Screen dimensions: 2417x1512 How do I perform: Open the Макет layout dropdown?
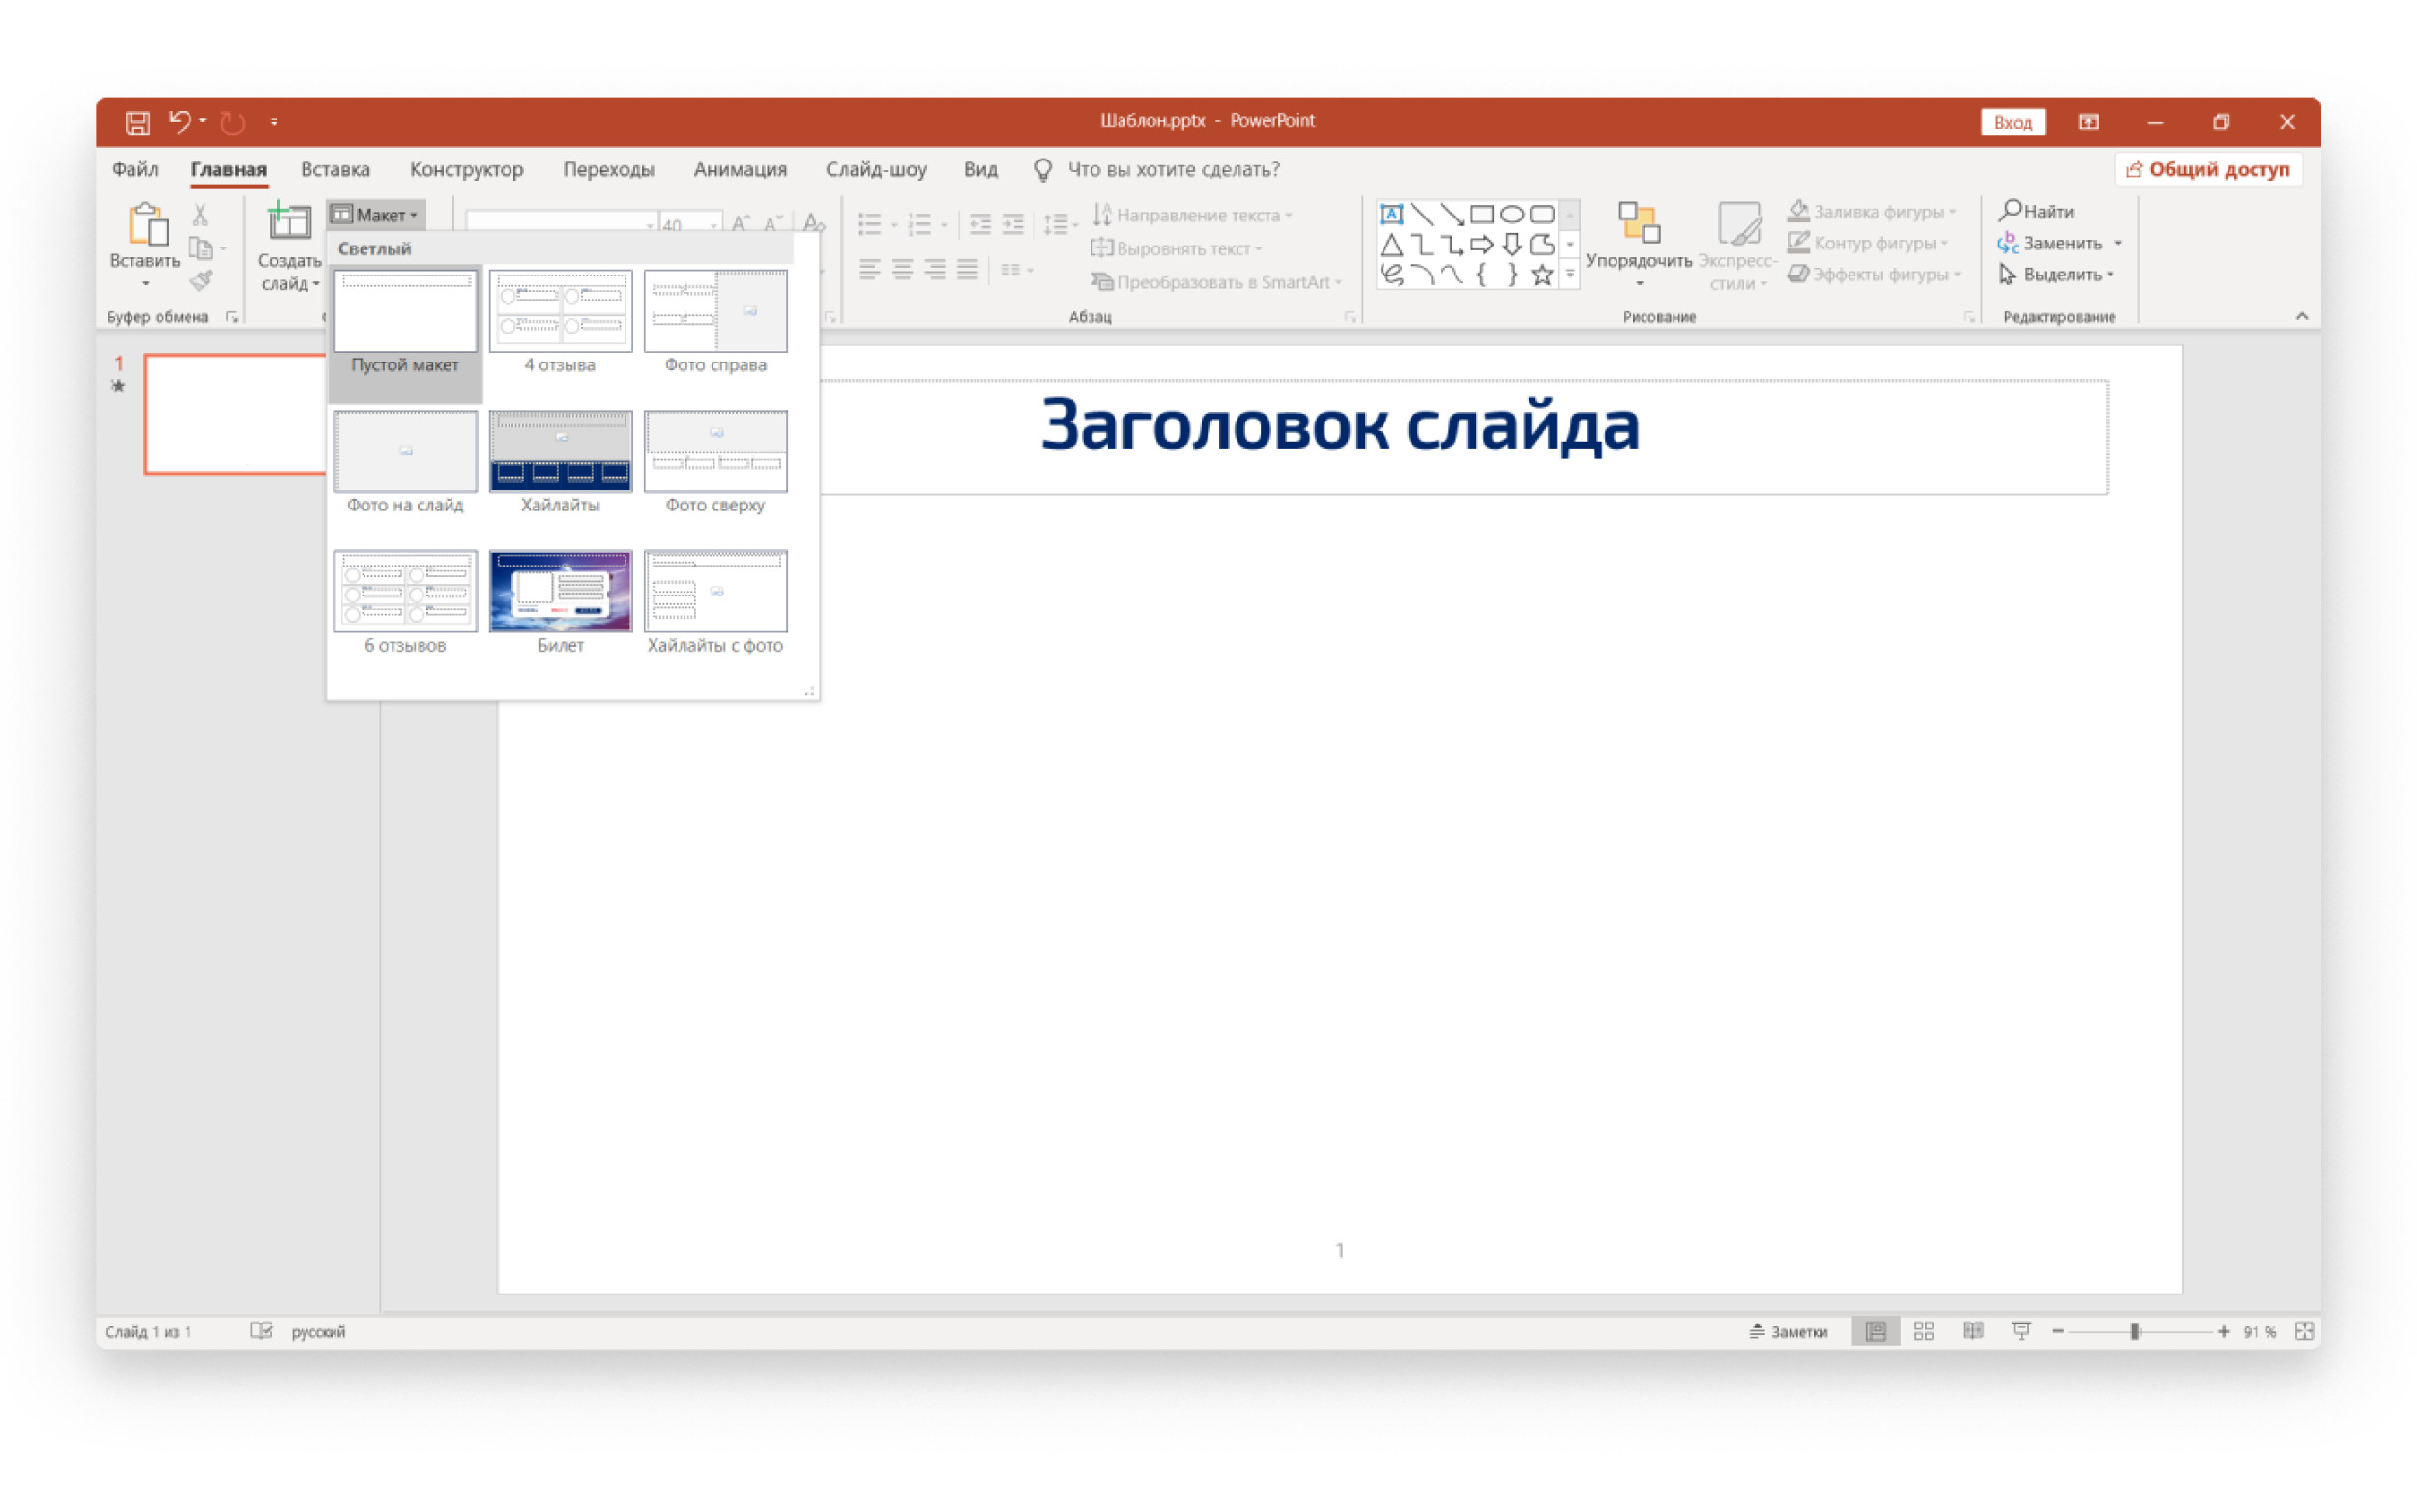[x=375, y=214]
